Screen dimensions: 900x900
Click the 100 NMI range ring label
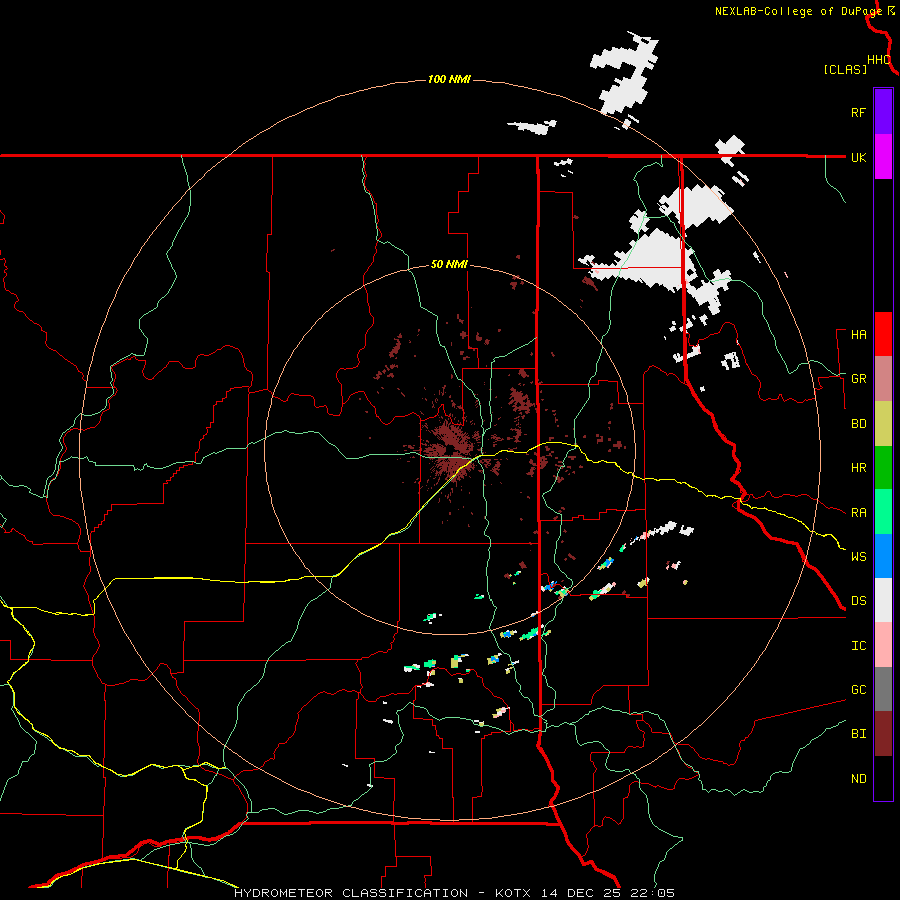(449, 79)
